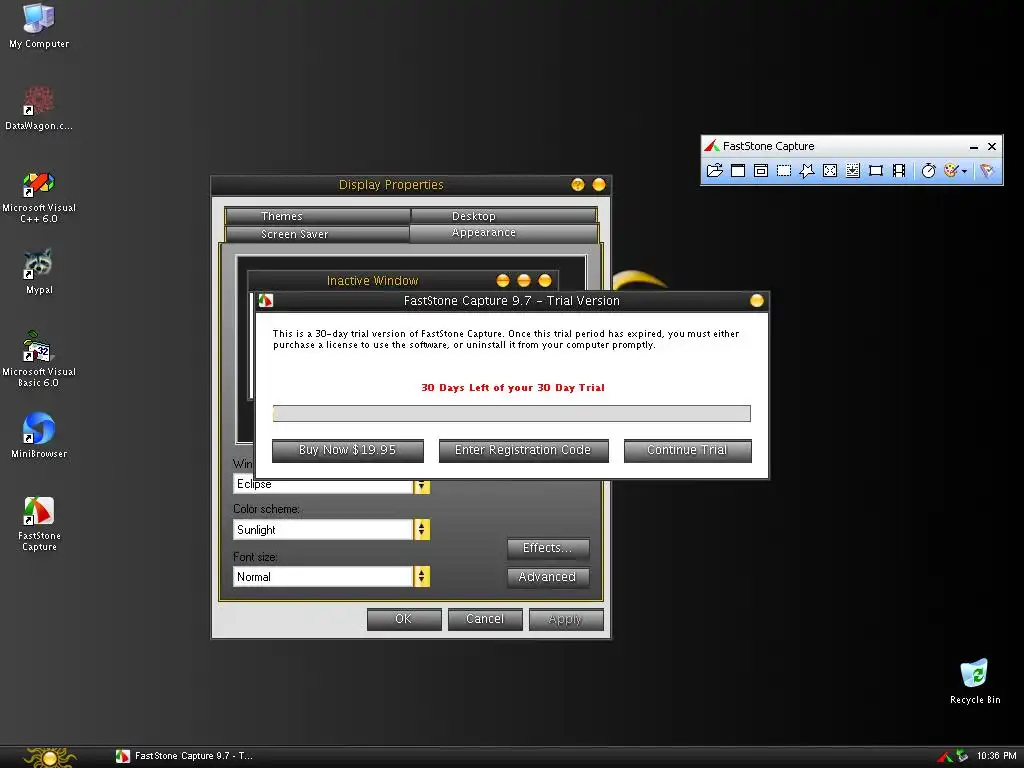Select Capture Freehand Region star tool
Viewport: 1024px width, 768px height.
pos(807,170)
